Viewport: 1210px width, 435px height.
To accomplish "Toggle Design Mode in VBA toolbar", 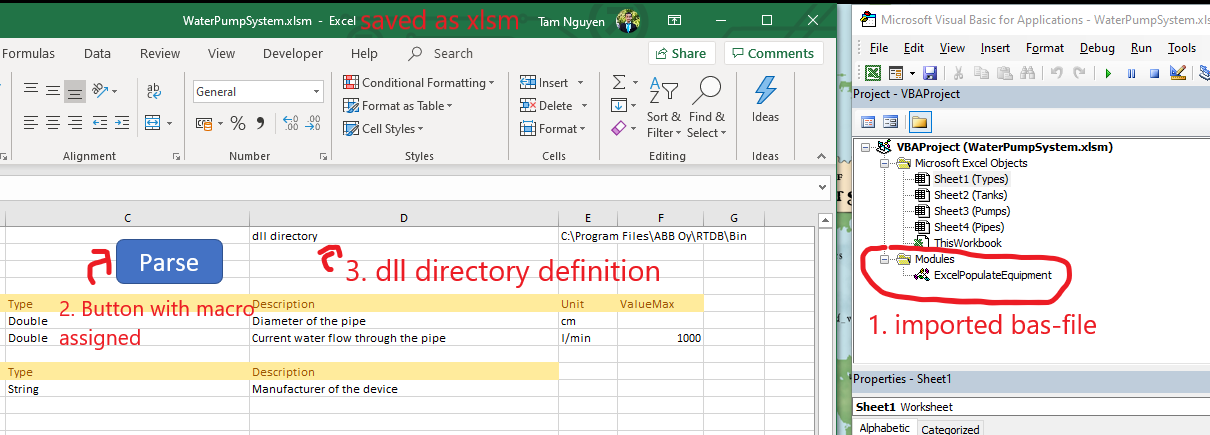I will click(1177, 72).
